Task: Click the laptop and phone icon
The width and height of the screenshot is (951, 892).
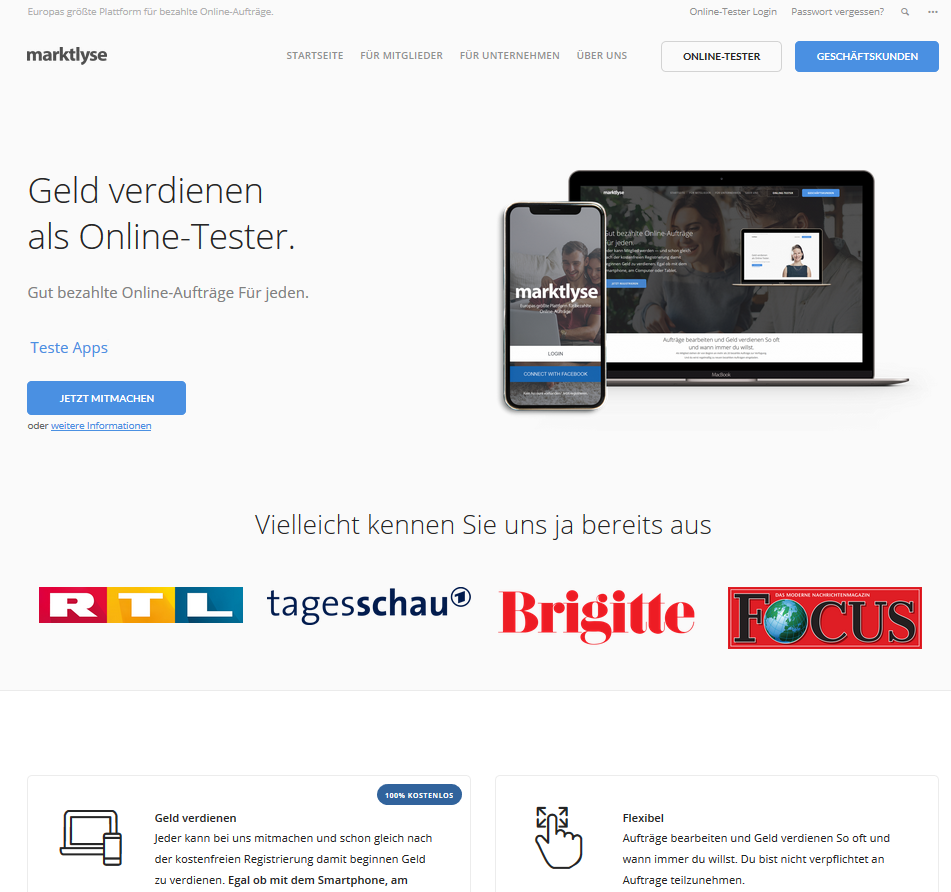Action: 91,837
